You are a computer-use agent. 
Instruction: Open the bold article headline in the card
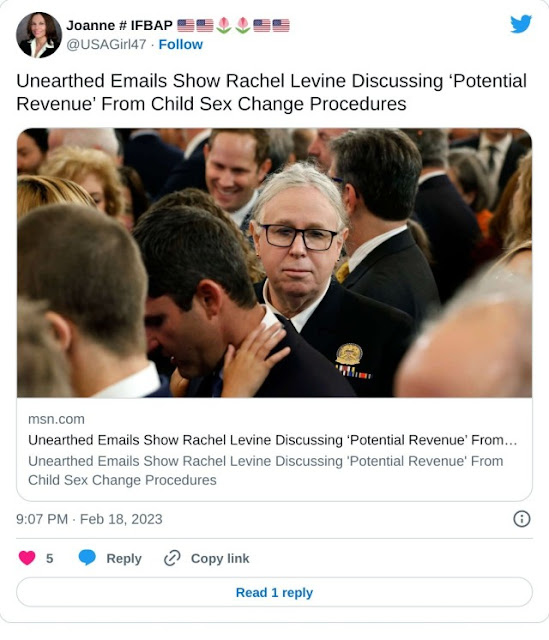coord(273,440)
